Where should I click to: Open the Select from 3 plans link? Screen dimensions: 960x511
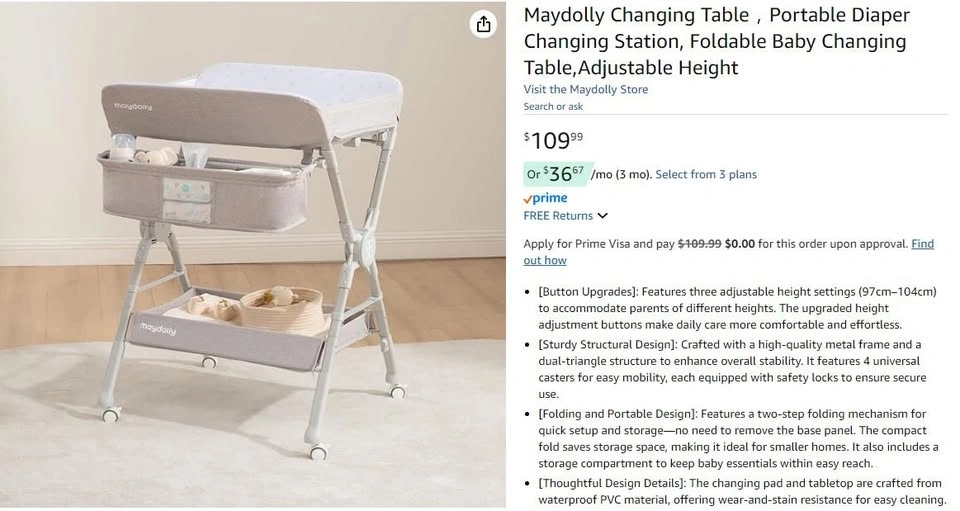[706, 174]
